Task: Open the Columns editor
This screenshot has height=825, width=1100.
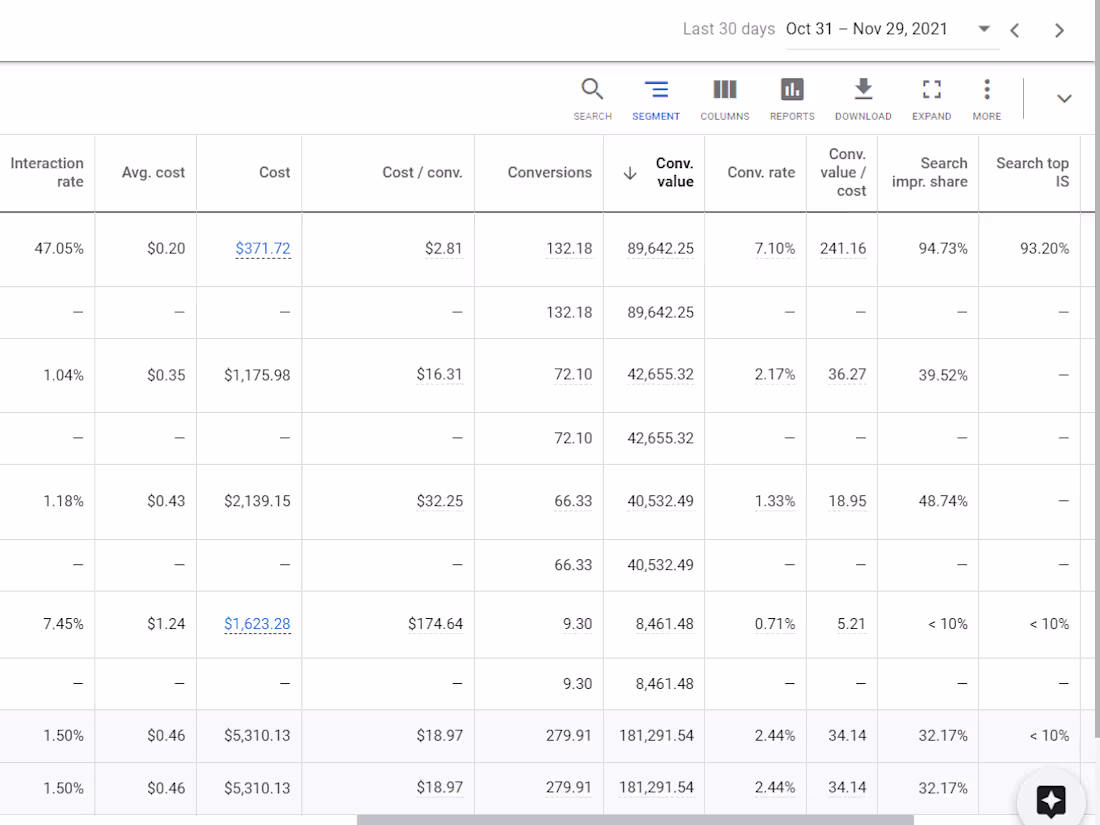Action: click(725, 99)
